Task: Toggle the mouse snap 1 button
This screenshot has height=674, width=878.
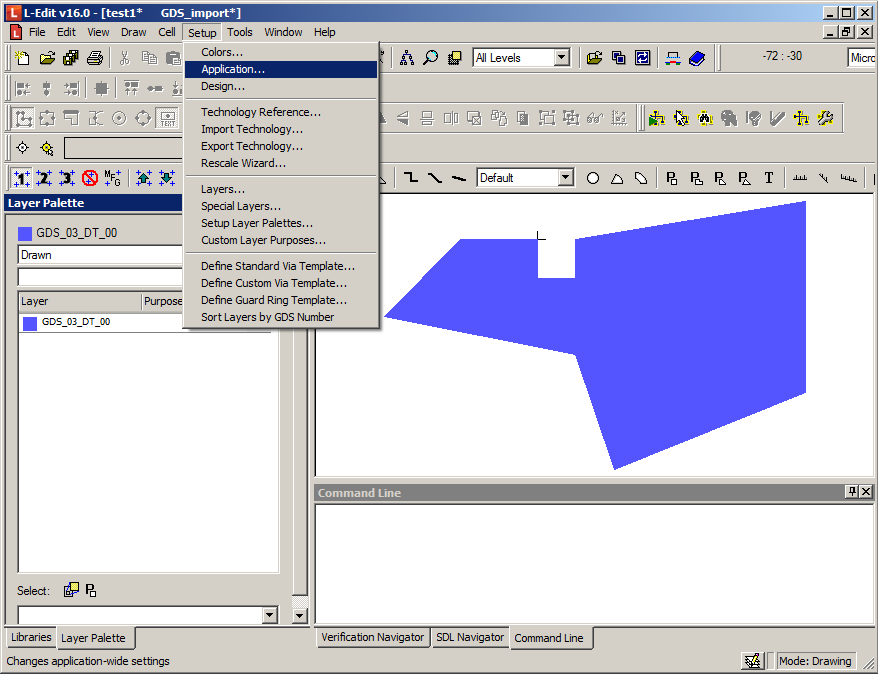Action: click(x=22, y=178)
